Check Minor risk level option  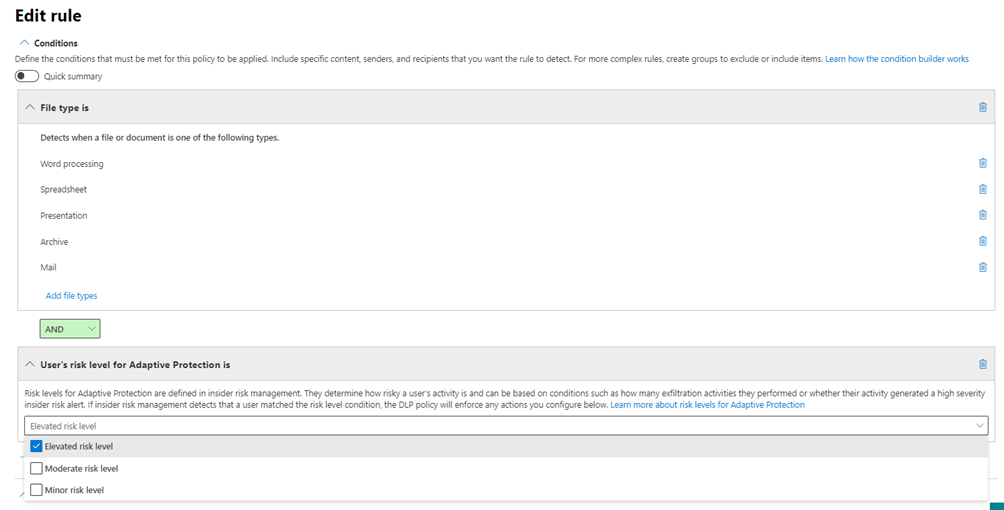tap(37, 490)
